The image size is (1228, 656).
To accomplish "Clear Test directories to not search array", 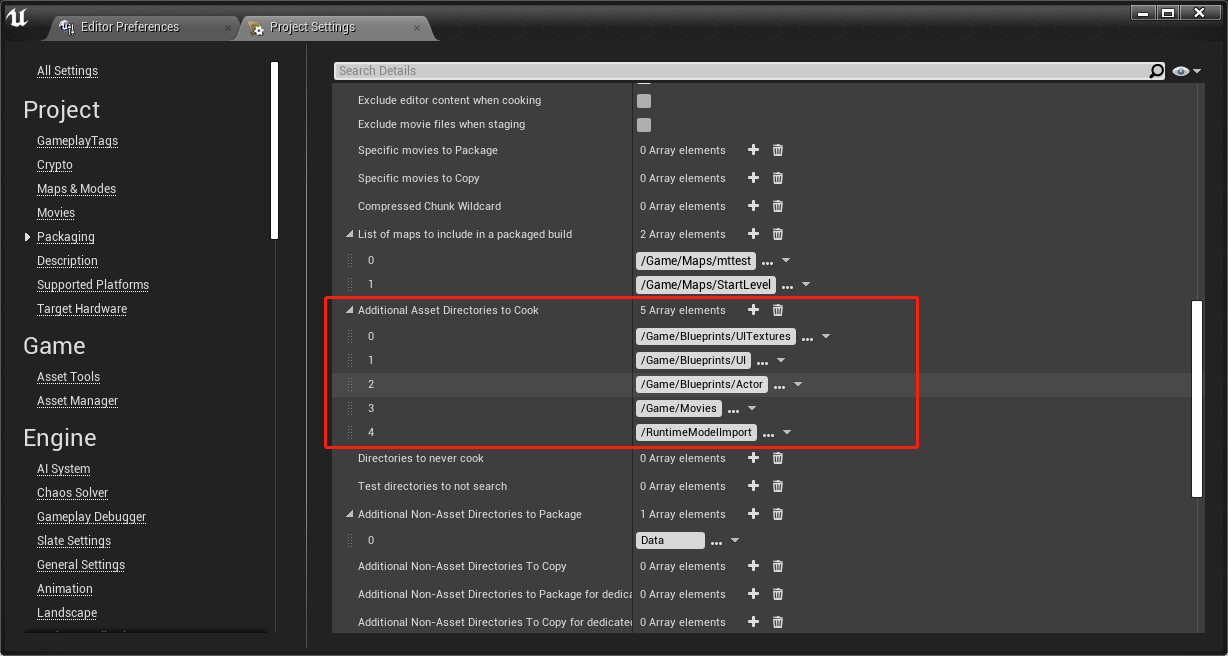I will (778, 486).
